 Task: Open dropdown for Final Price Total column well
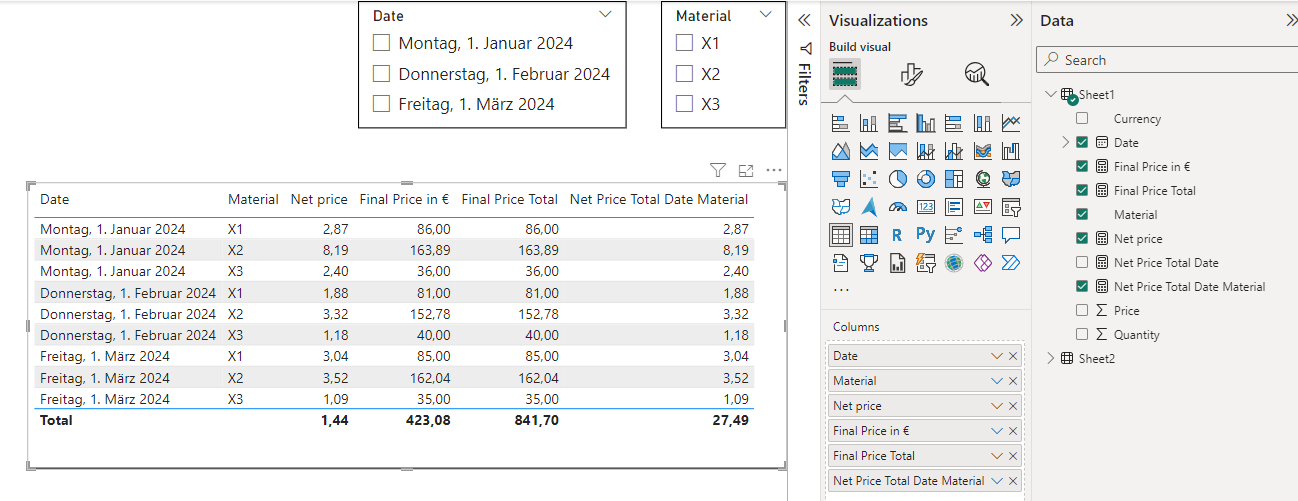997,456
